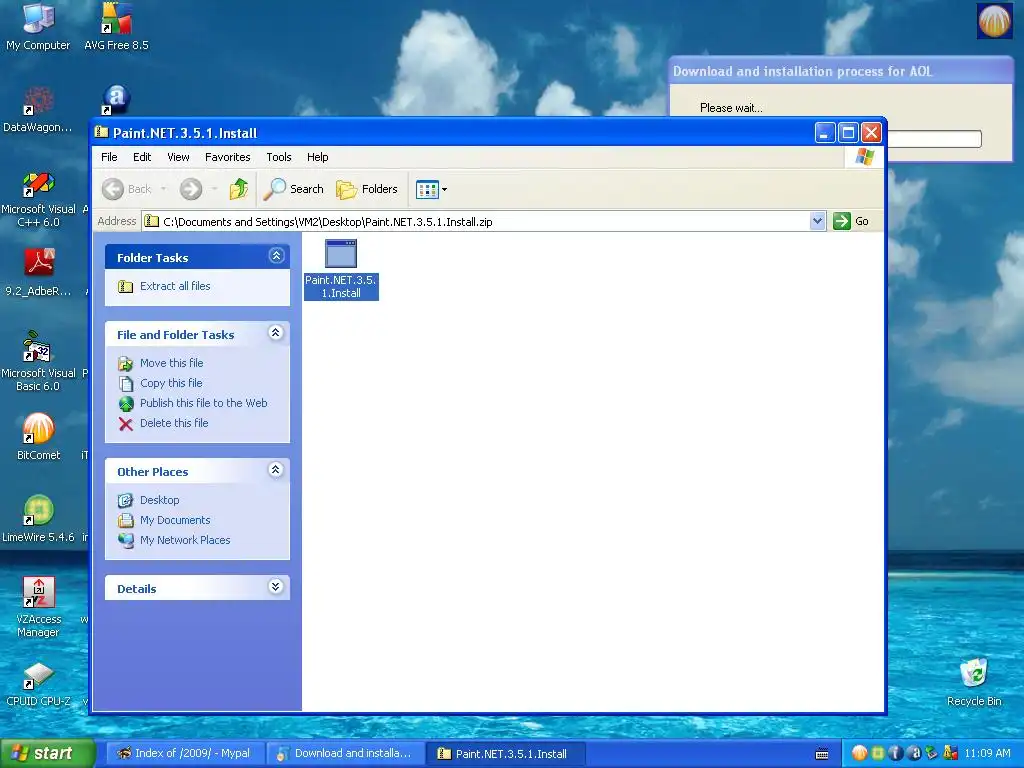Collapse the File and Folder Tasks panel
This screenshot has width=1024, height=768.
pos(276,333)
